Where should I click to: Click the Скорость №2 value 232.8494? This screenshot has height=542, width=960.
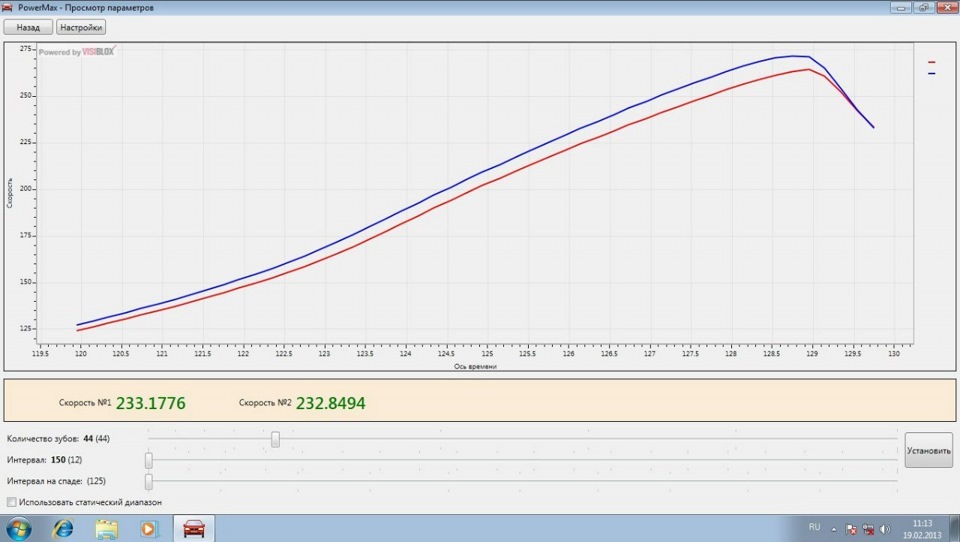tap(331, 403)
